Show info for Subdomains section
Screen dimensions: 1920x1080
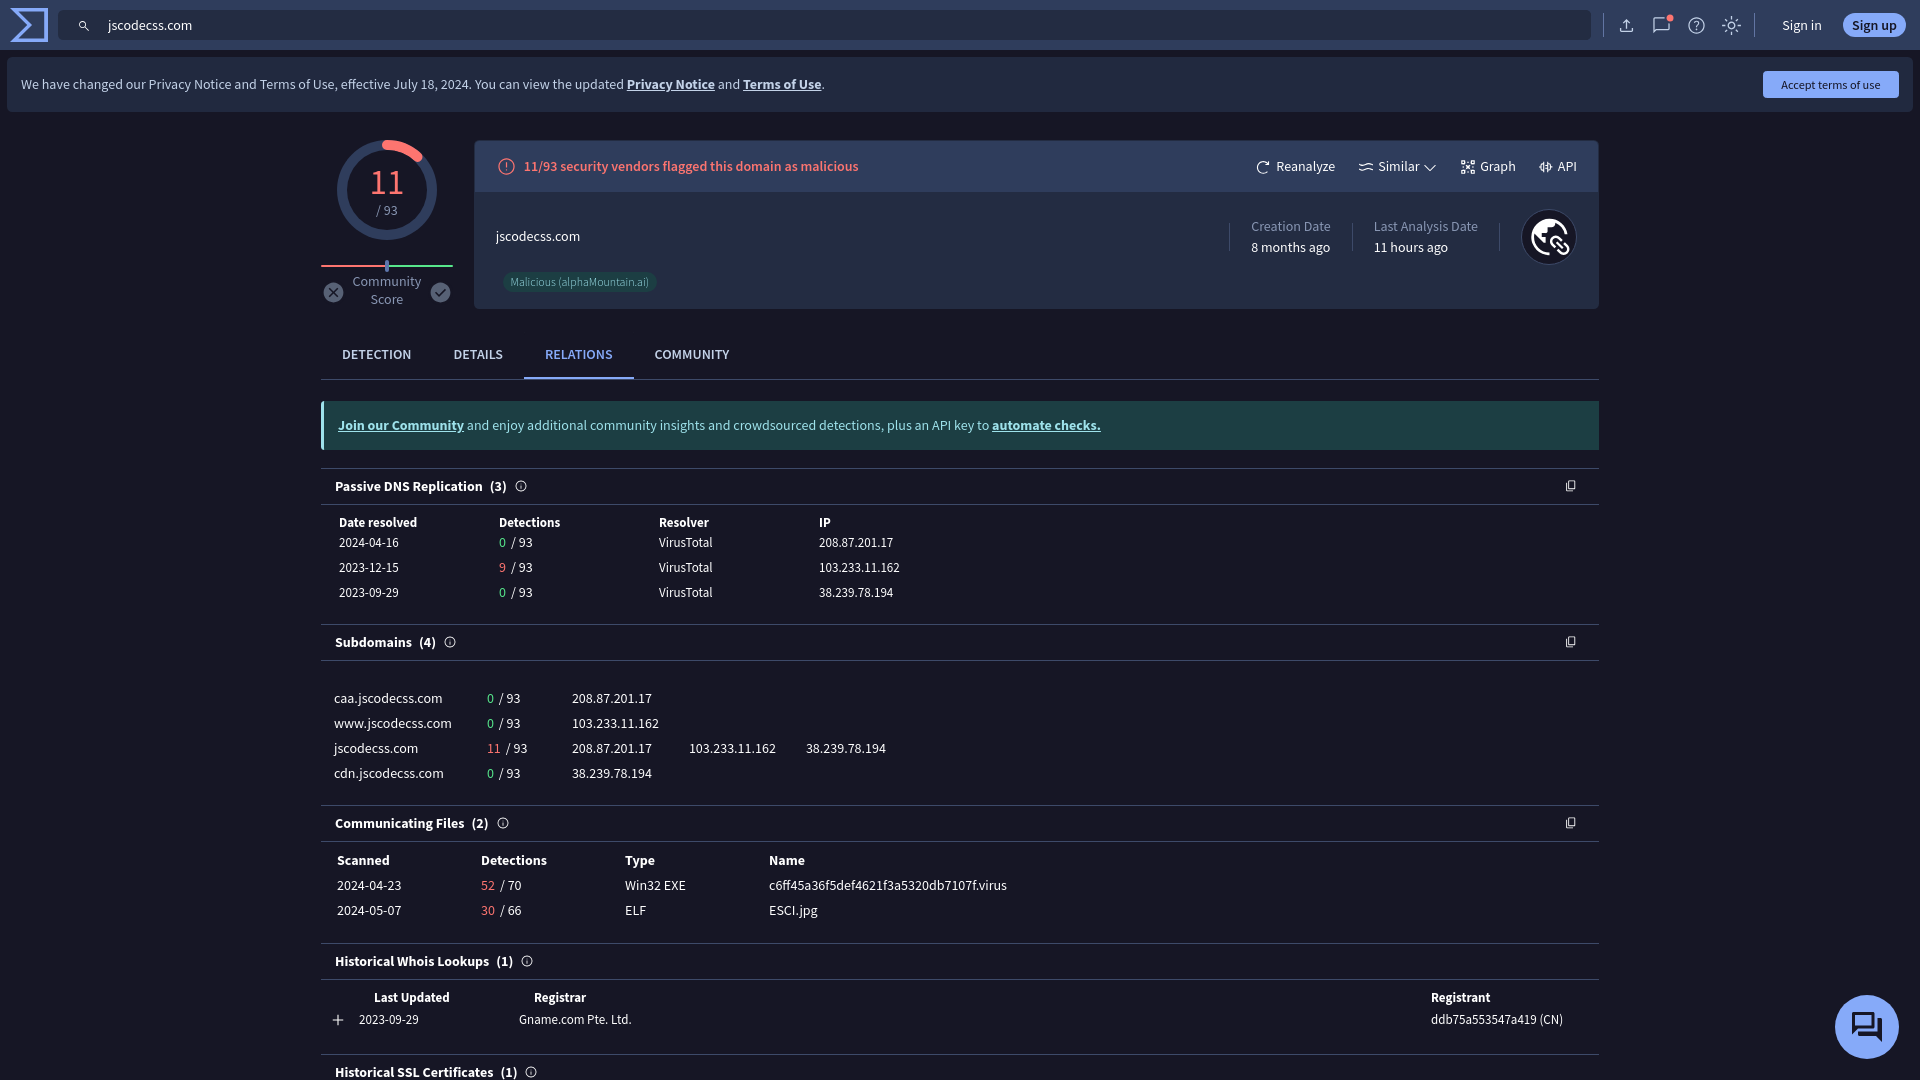pyautogui.click(x=450, y=643)
